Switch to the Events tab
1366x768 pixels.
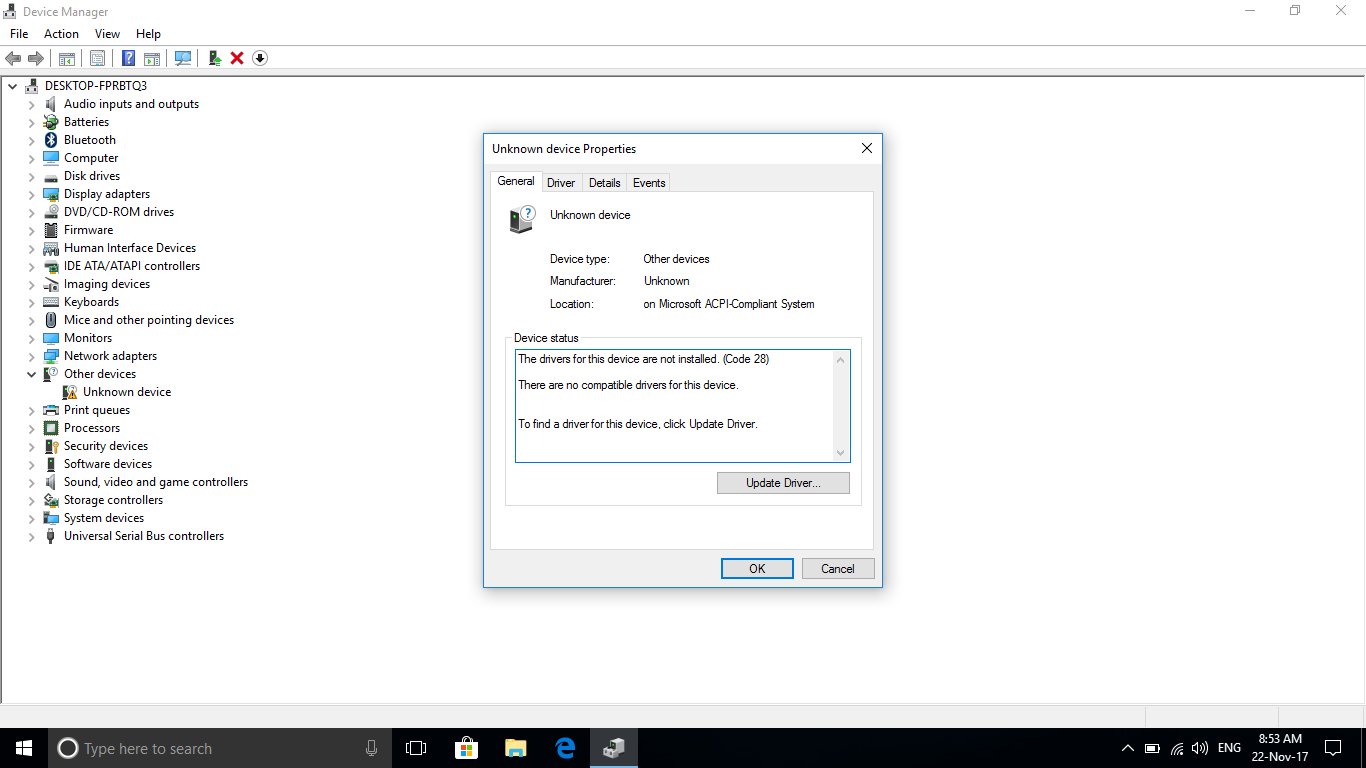[649, 183]
